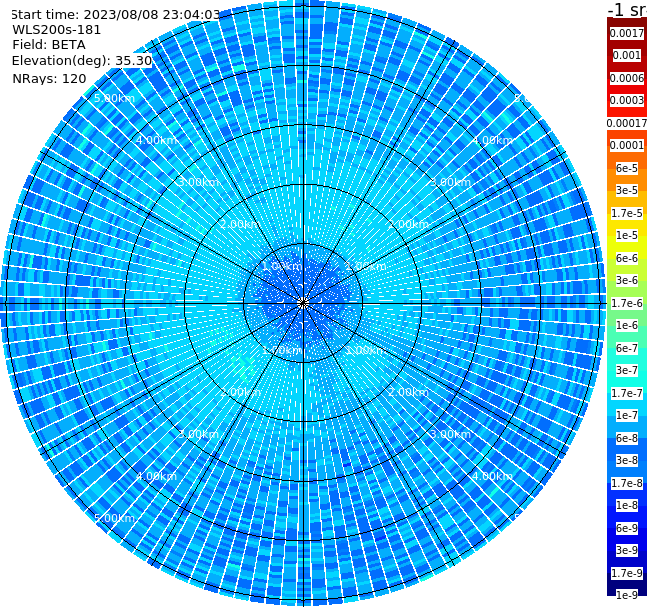Image resolution: width=647 pixels, height=607 pixels.
Task: Click the 0.0001 colorbar tick label
Action: tap(627, 145)
